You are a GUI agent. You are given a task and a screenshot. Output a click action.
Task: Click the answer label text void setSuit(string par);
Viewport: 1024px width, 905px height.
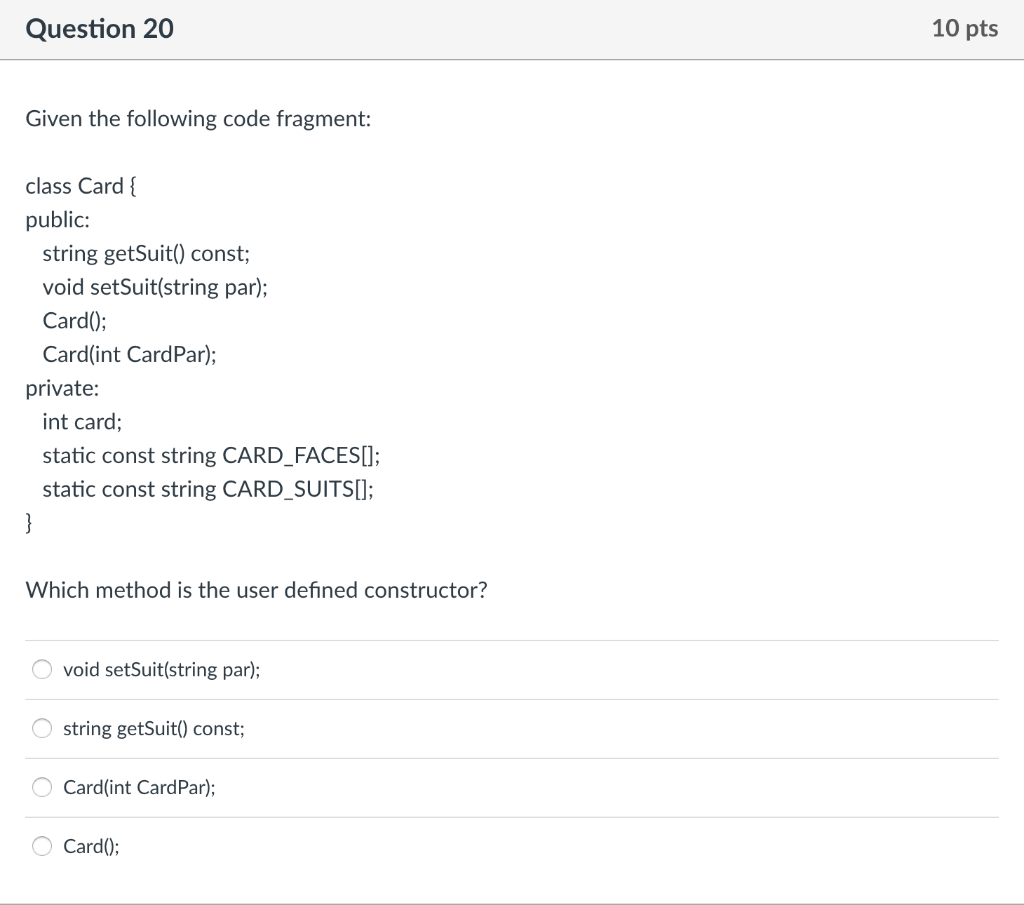pos(161,670)
